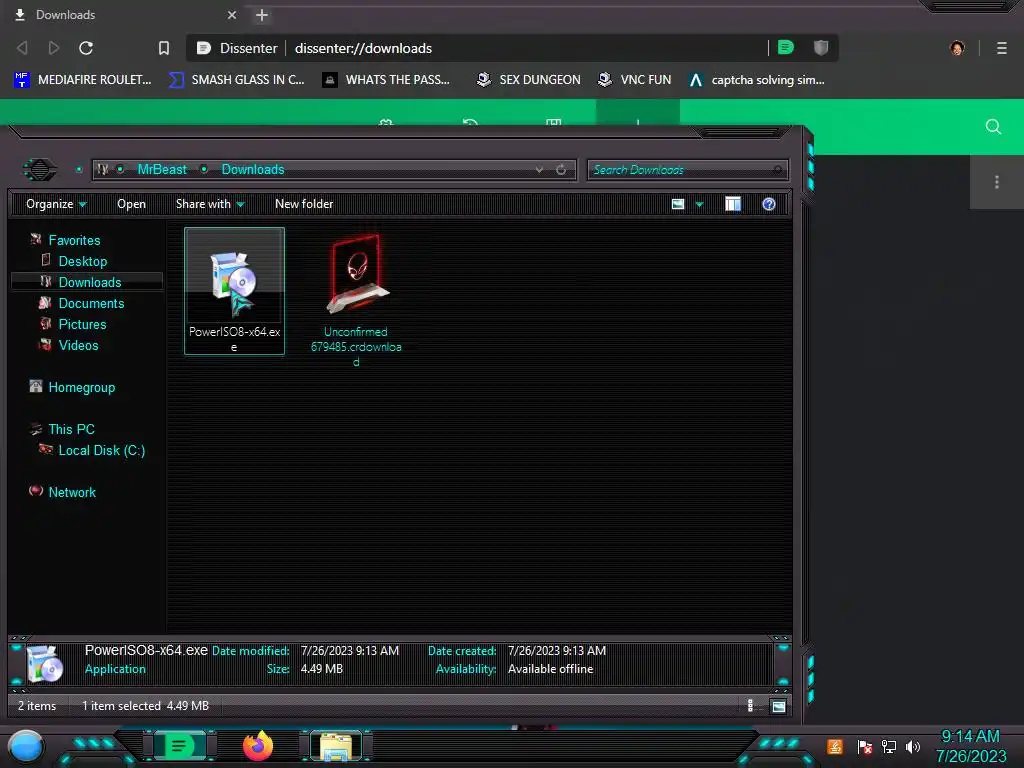Click the Search Downloads field
Viewport: 1024px width, 768px height.
[688, 170]
